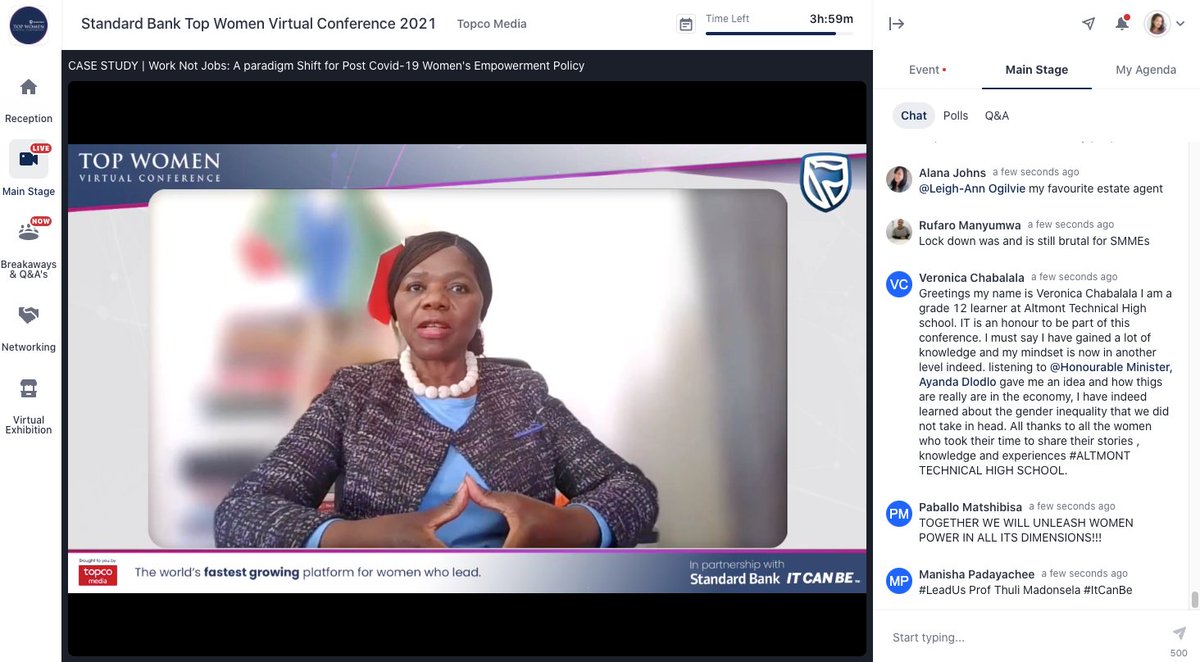
Task: Click Alana Johns' avatar in chat
Action: 899,179
